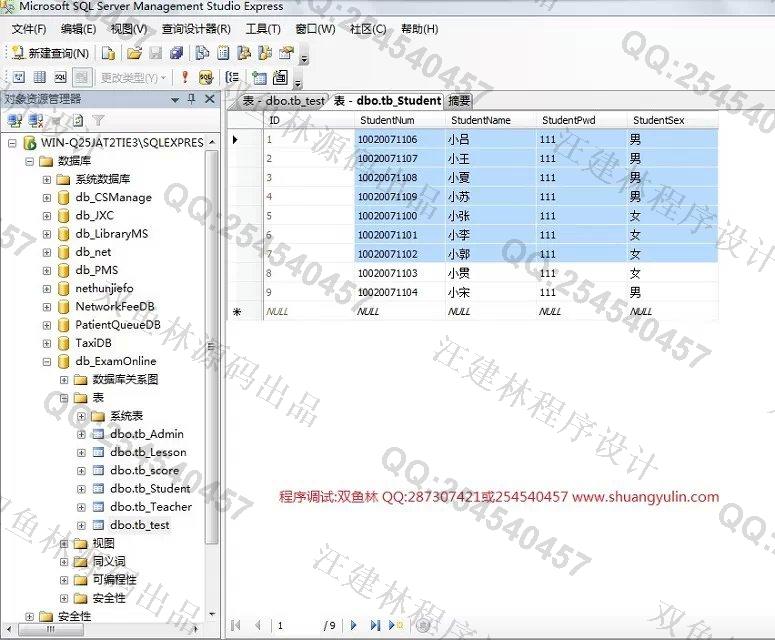Click the grayed-out save floppy disk icon
The height and width of the screenshot is (640, 775).
[156, 52]
